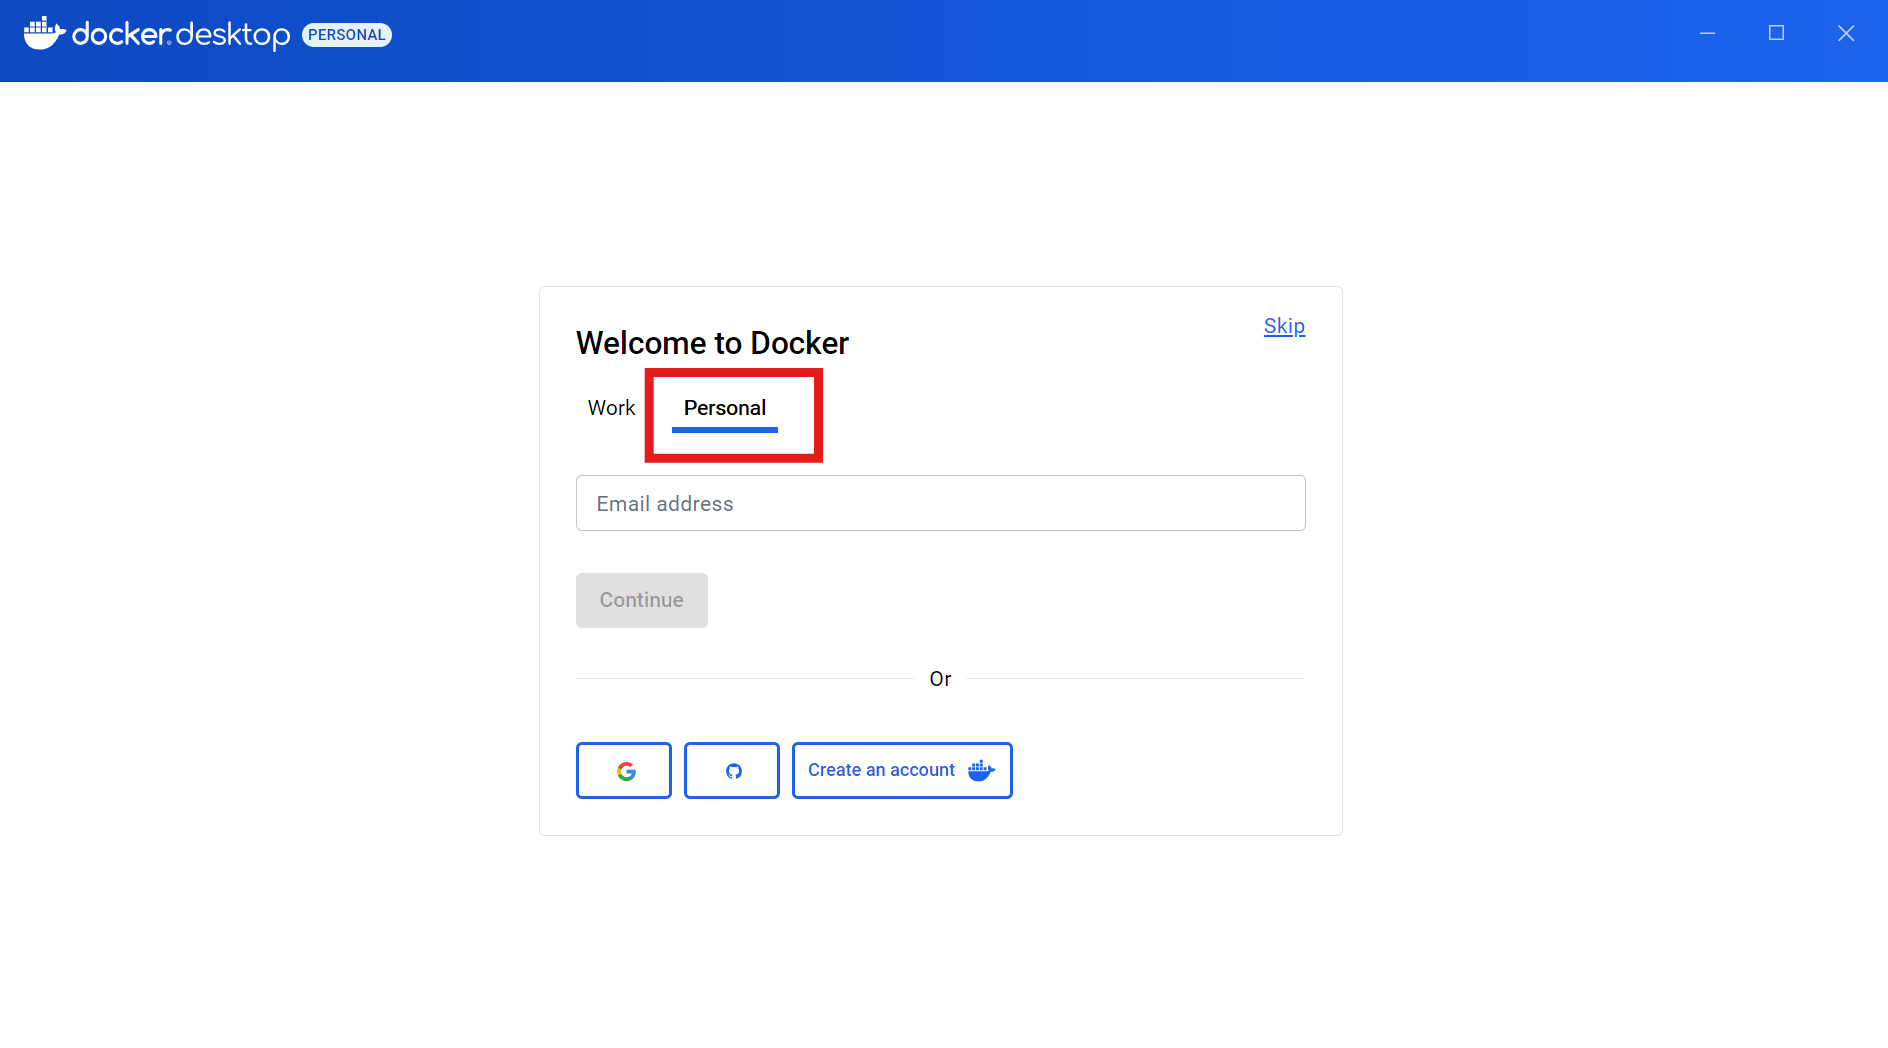Image resolution: width=1888 pixels, height=1048 pixels.
Task: Sign in with the Google icon button
Action: click(624, 770)
